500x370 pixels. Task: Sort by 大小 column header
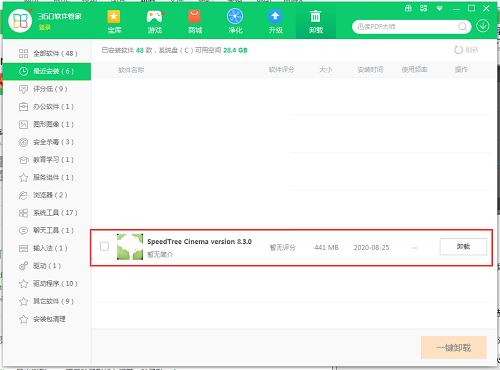pyautogui.click(x=326, y=70)
